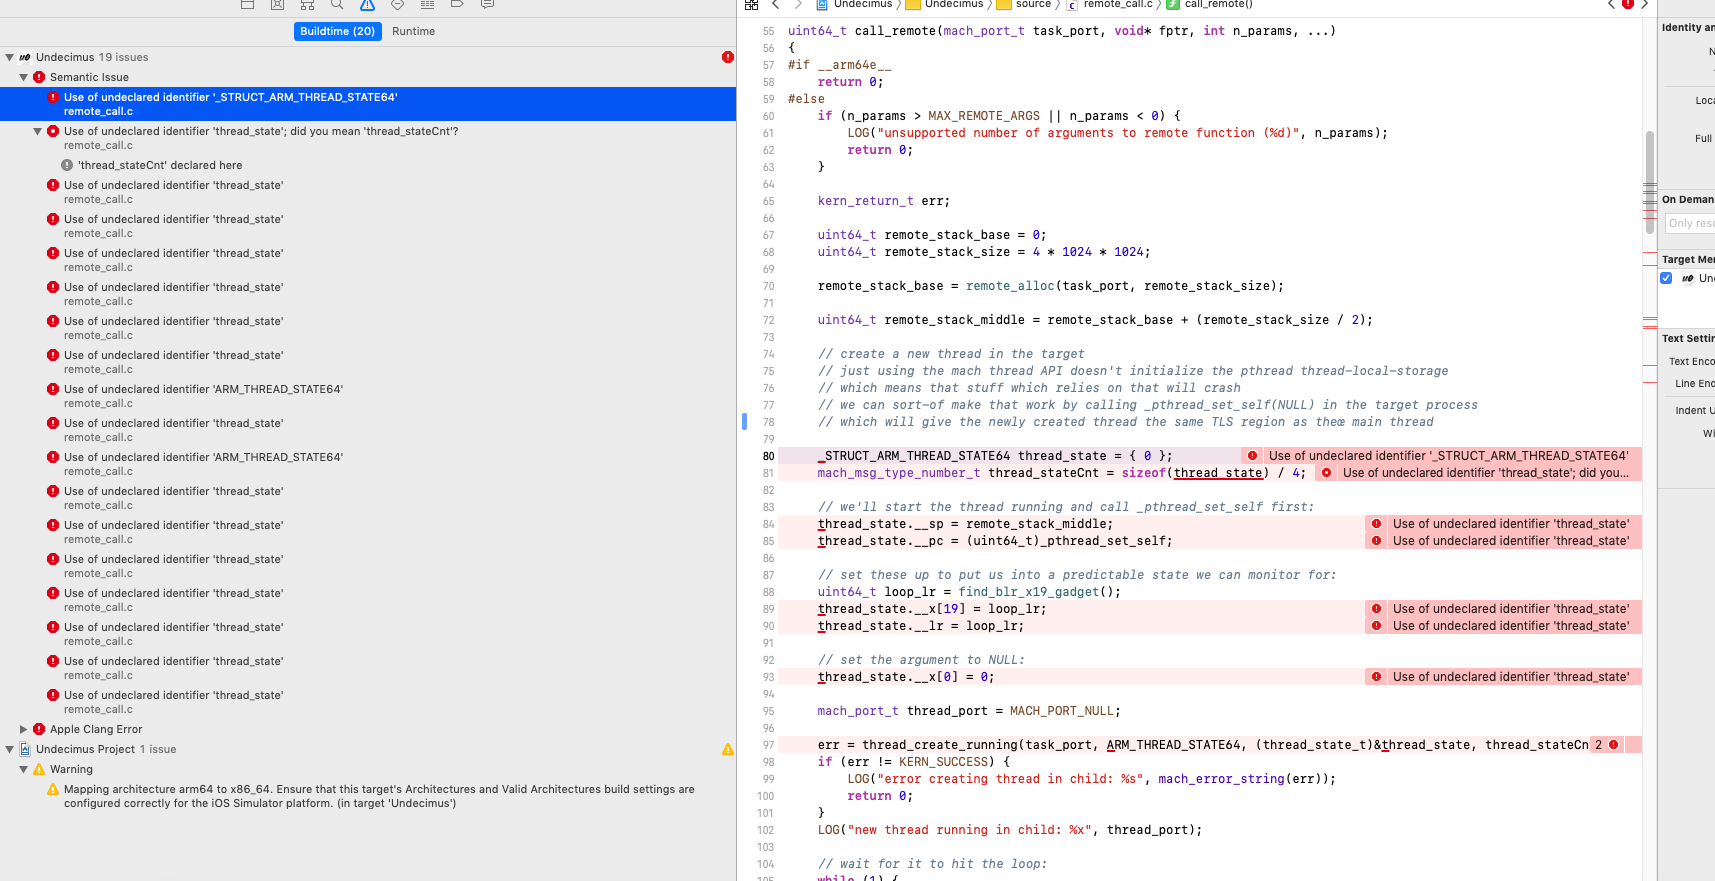Click MAX_REMOTE_ARGS on line 60
1715x881 pixels.
(984, 116)
